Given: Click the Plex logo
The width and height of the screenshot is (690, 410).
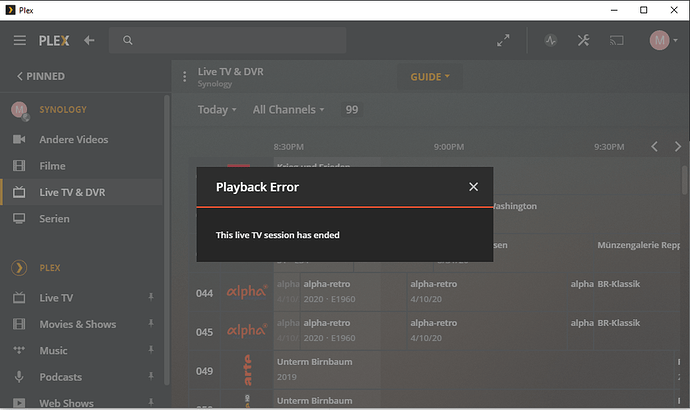Looking at the screenshot, I should pyautogui.click(x=54, y=40).
